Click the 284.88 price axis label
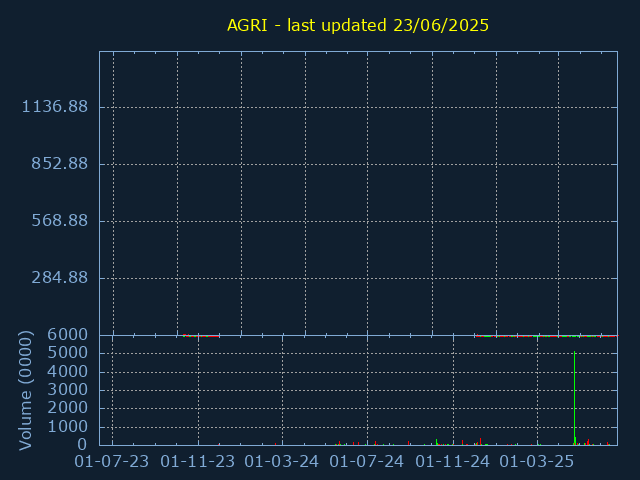Screen dimensions: 640x480 pos(60,278)
